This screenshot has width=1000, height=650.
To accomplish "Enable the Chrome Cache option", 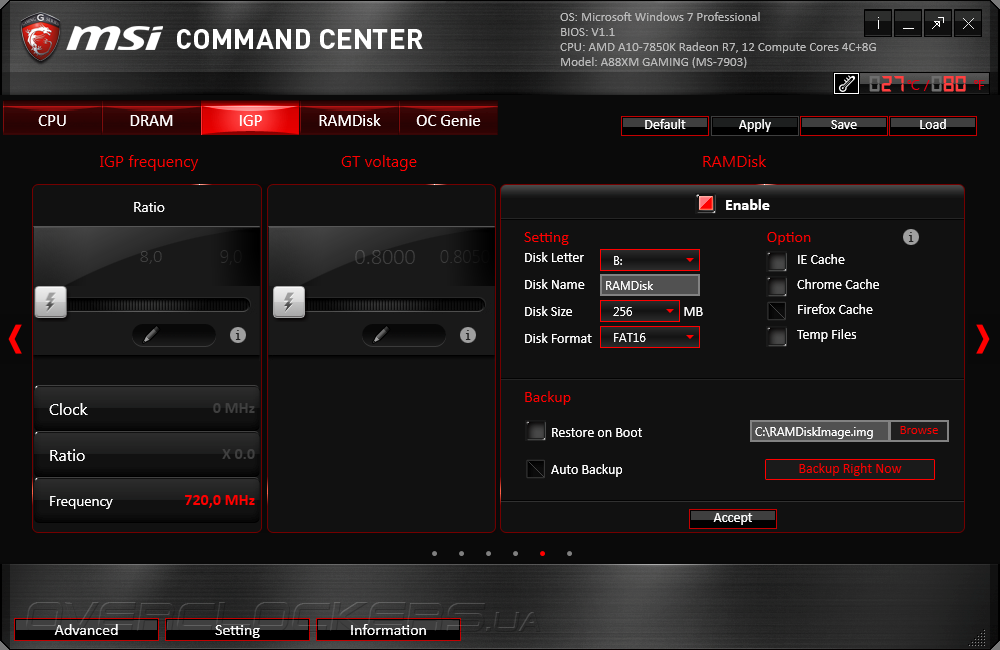I will click(x=777, y=285).
